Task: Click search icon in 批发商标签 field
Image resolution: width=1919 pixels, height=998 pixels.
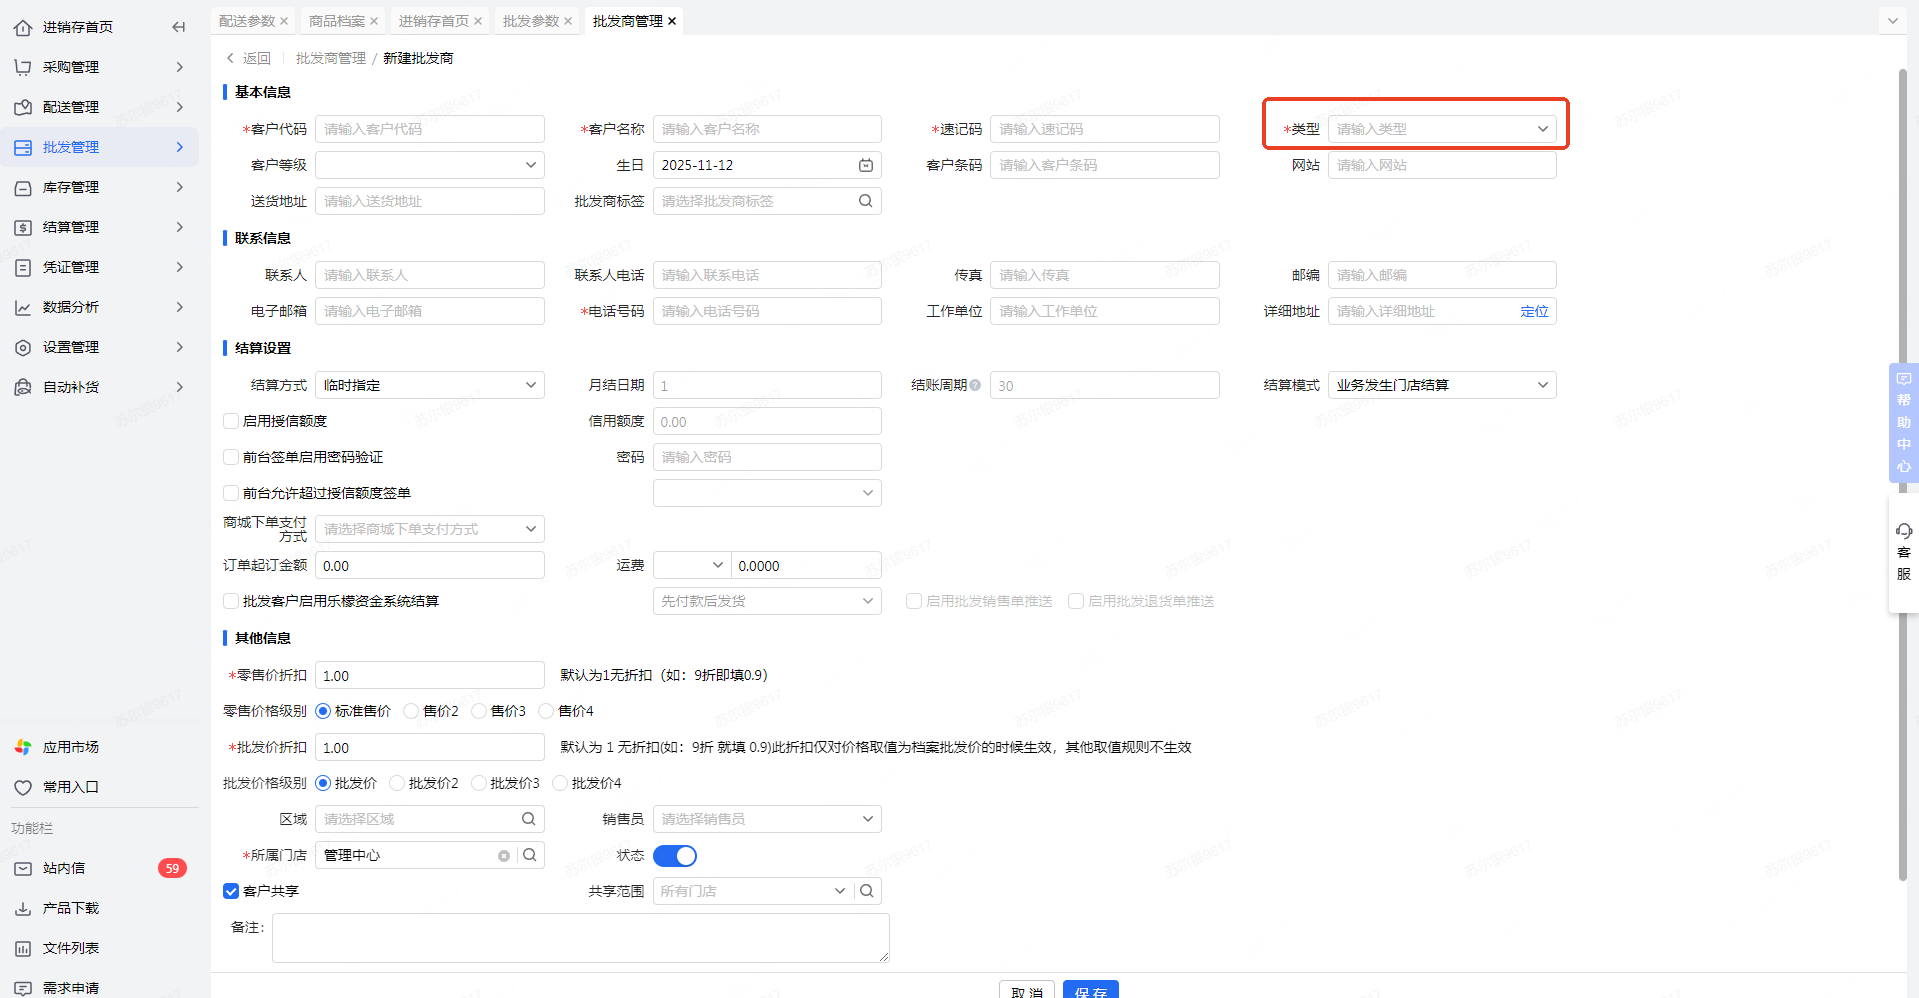Action: [866, 201]
